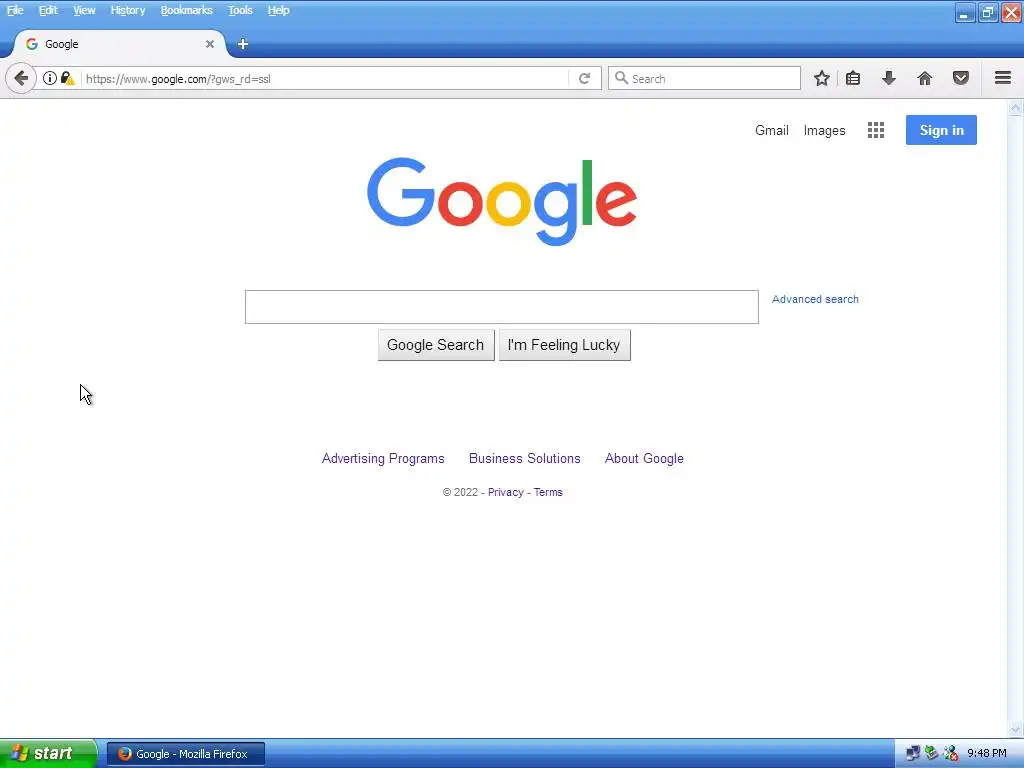The image size is (1024, 768).
Task: Open the downloads arrow panel
Action: point(889,79)
